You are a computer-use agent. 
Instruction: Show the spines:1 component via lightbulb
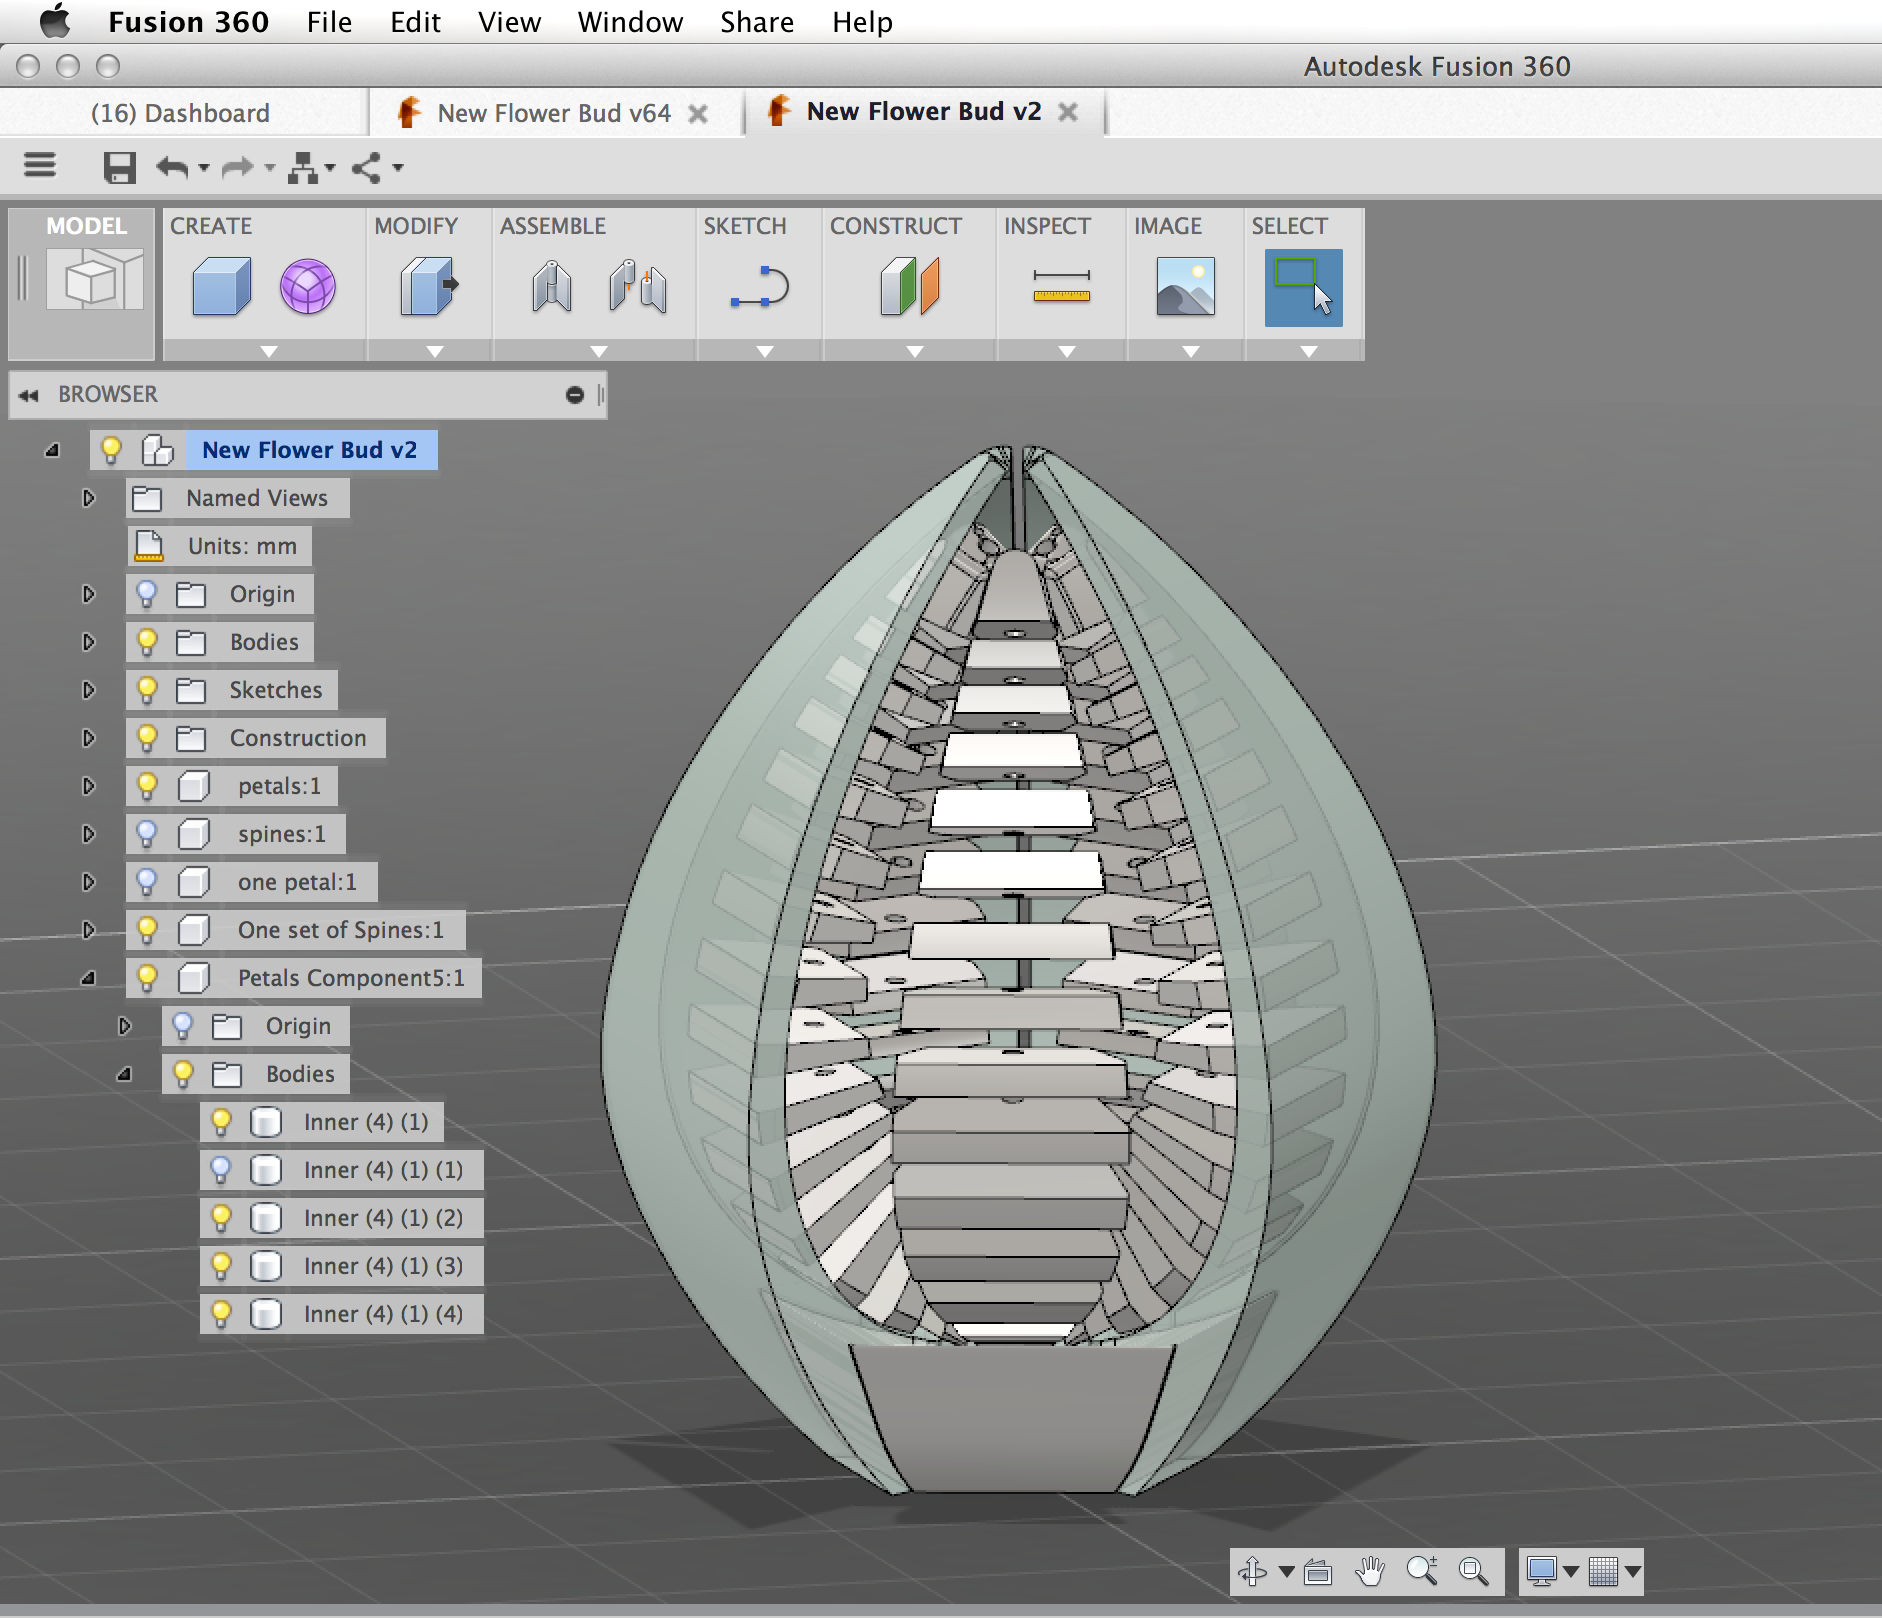click(x=147, y=833)
